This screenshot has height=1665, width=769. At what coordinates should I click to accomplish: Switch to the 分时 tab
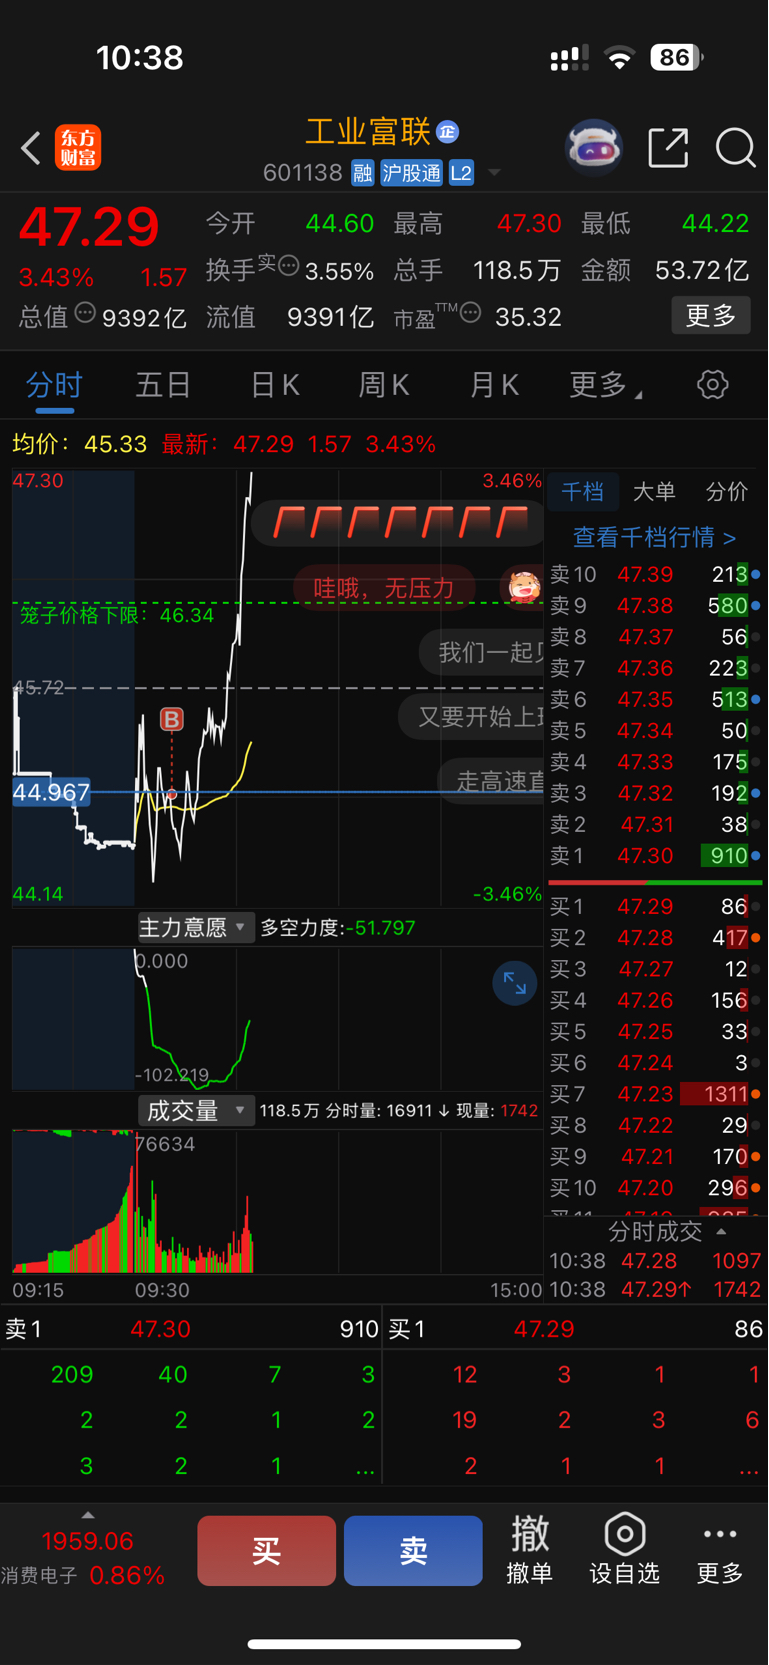pyautogui.click(x=54, y=385)
